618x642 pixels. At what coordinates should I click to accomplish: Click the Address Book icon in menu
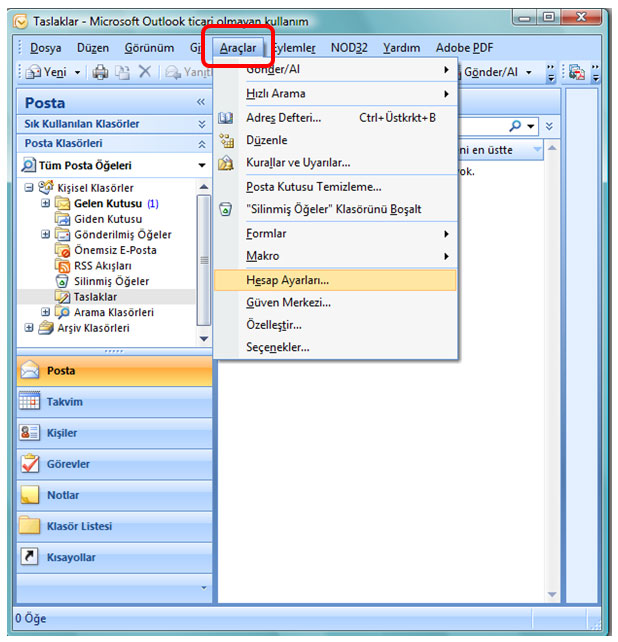coord(225,118)
